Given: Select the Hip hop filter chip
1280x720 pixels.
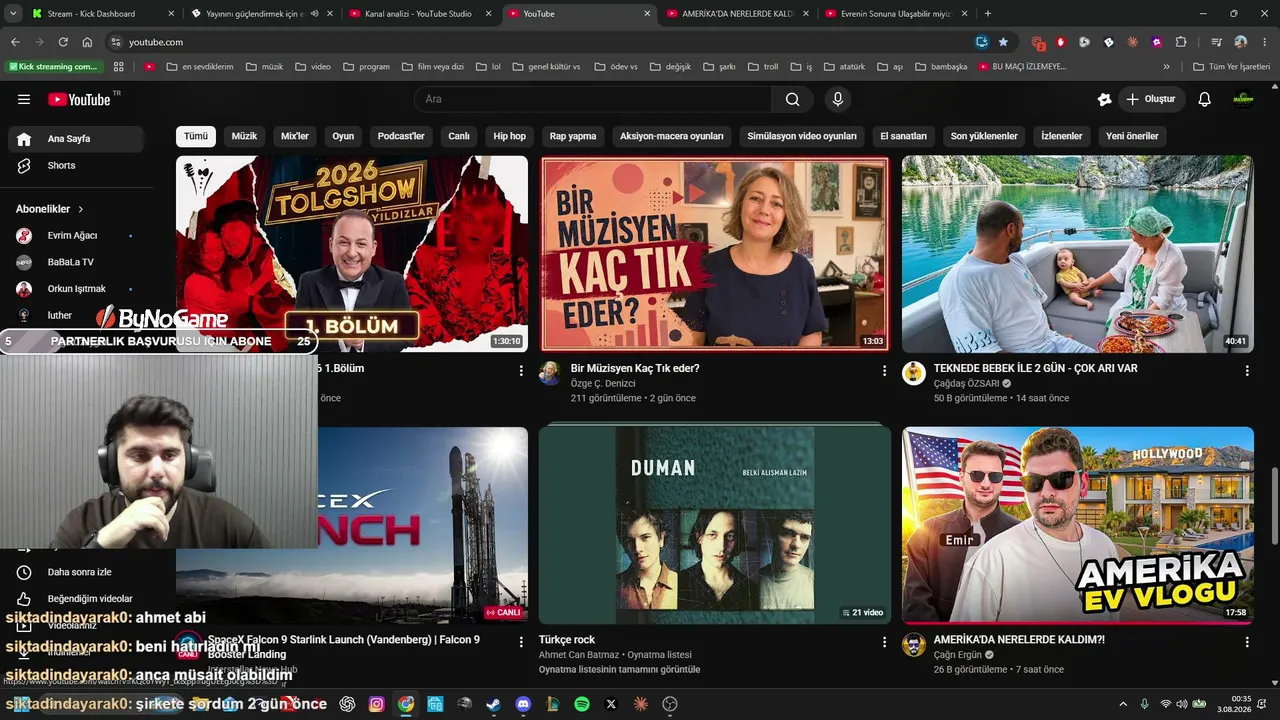Looking at the screenshot, I should pyautogui.click(x=509, y=136).
